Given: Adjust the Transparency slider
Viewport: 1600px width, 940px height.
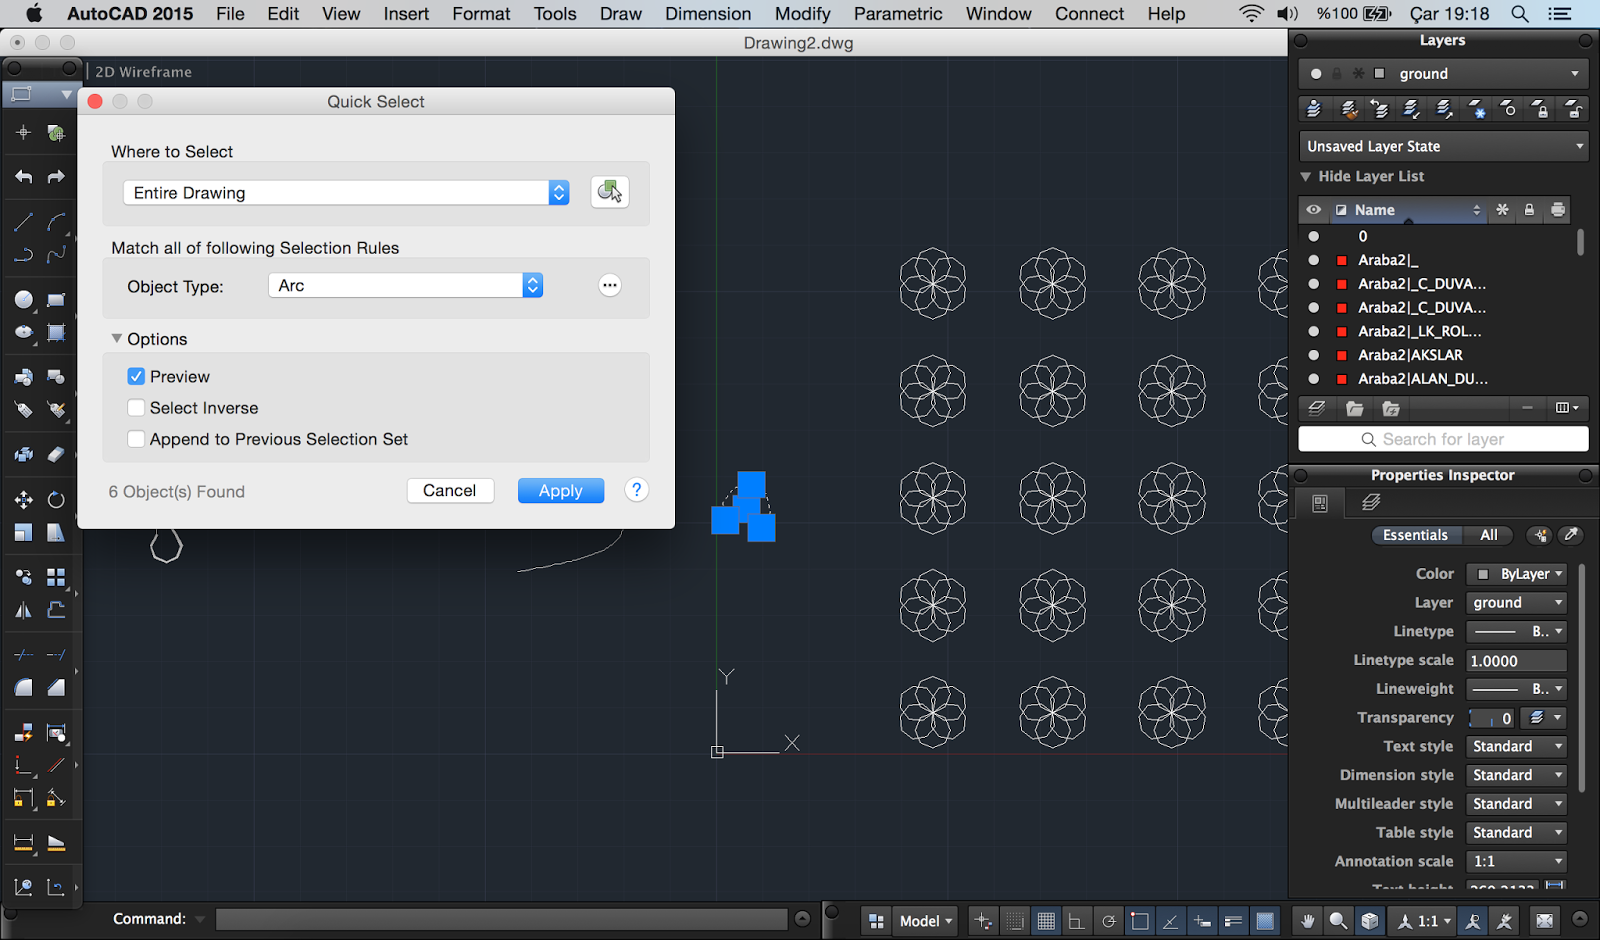Looking at the screenshot, I should pos(1491,718).
